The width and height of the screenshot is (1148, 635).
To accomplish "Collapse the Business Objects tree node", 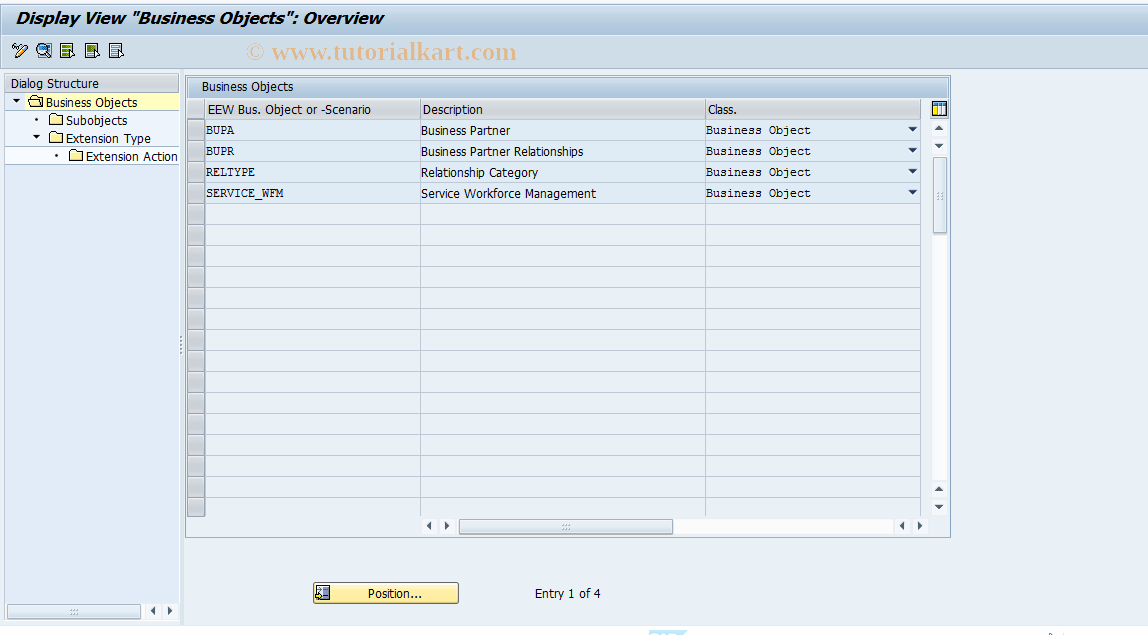I will click(x=16, y=101).
